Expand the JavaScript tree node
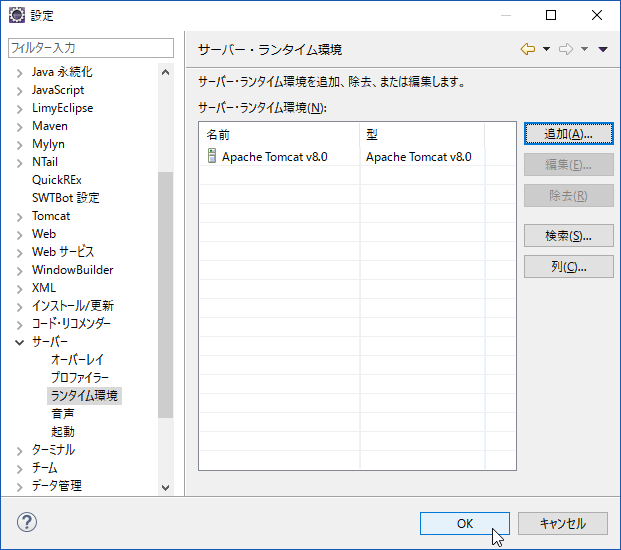Image resolution: width=621 pixels, height=550 pixels. pos(19,91)
